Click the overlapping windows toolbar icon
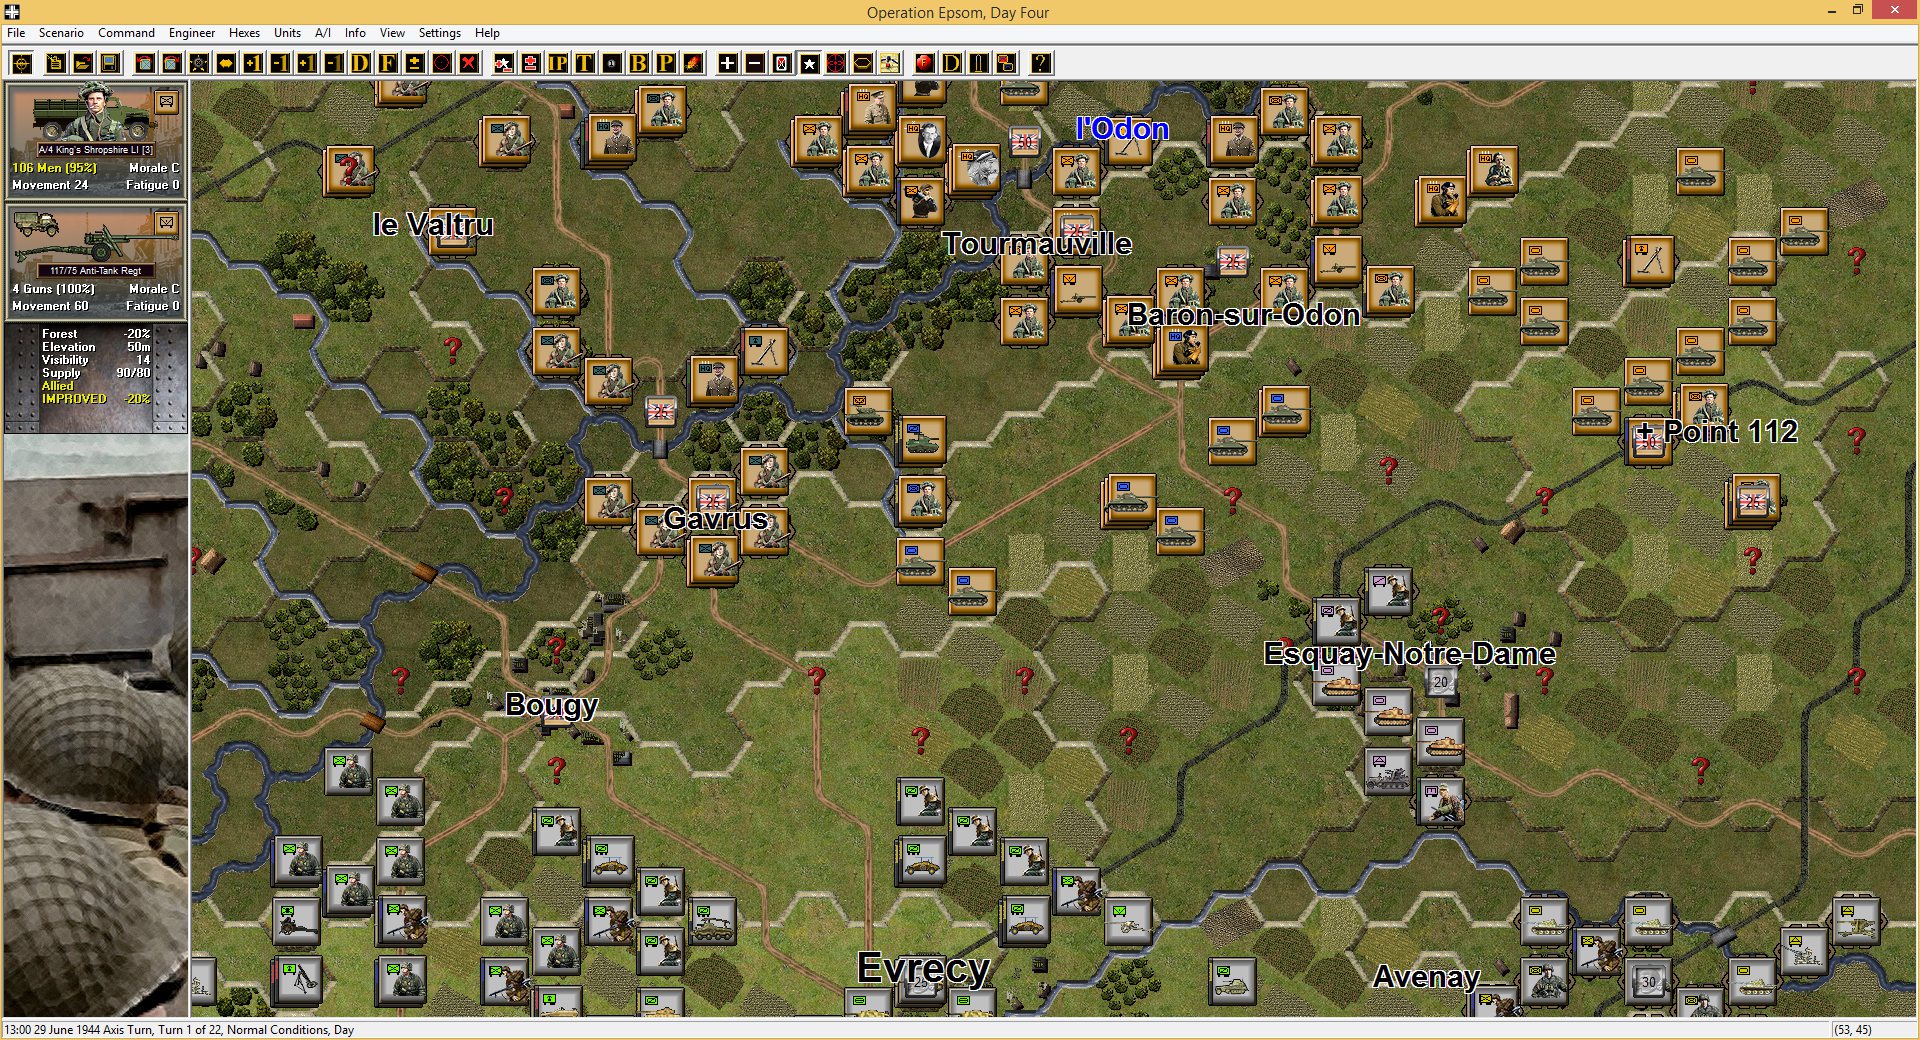 pos(1006,64)
